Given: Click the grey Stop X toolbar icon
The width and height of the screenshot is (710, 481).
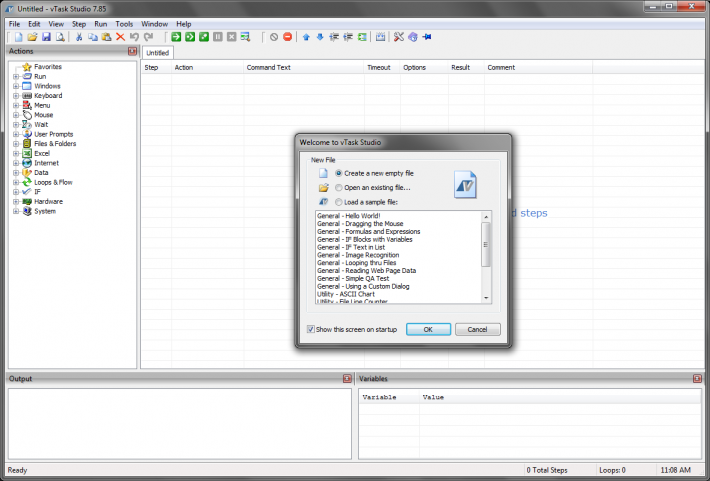Looking at the screenshot, I should pos(231,37).
